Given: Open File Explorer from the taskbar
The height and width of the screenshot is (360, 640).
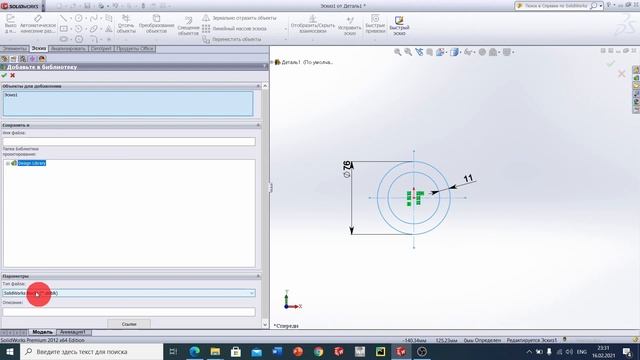Looking at the screenshot, I should 215,351.
